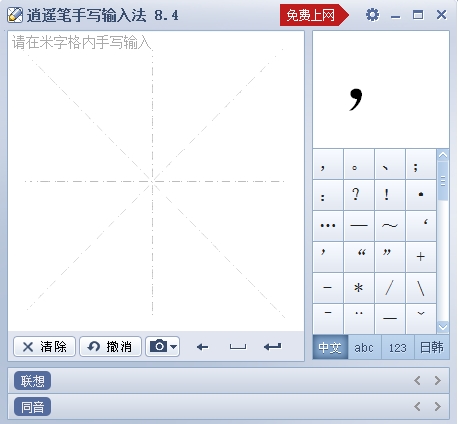Show next page of 联想 candidates
This screenshot has width=459, height=424.
(438, 380)
